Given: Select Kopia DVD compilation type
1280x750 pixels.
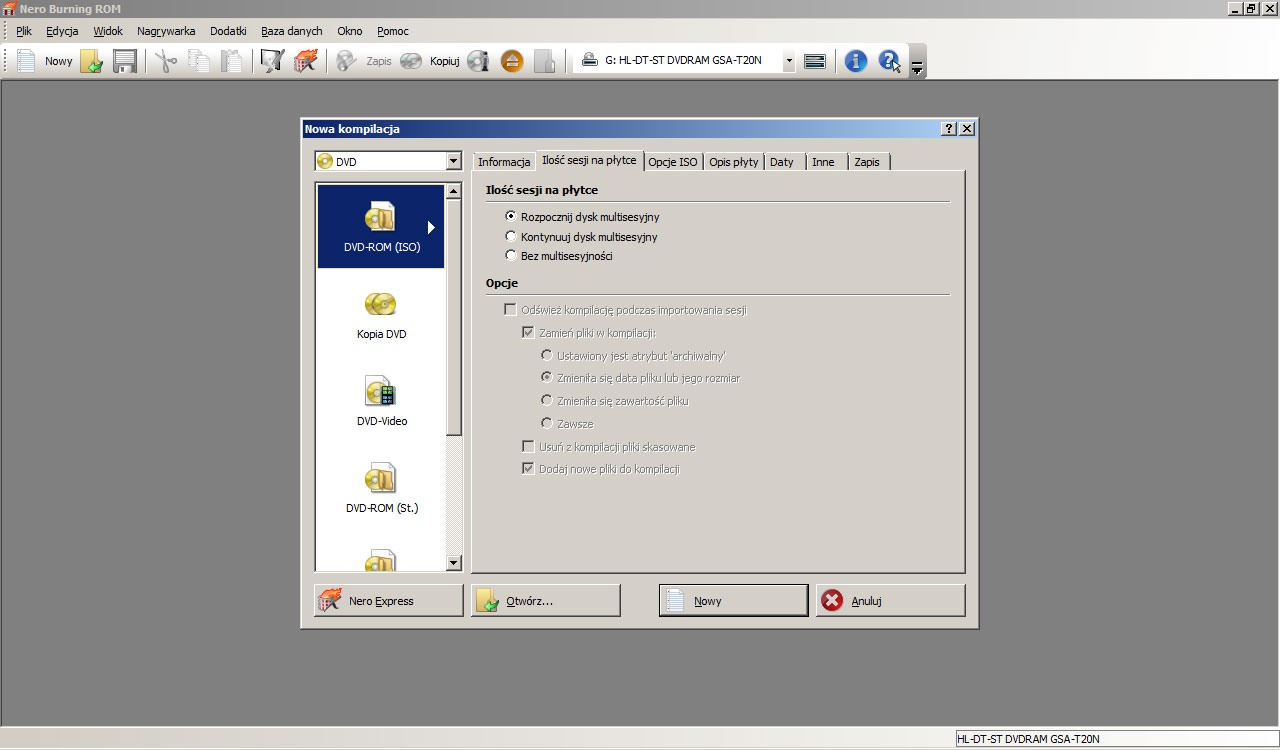Looking at the screenshot, I should point(381,314).
